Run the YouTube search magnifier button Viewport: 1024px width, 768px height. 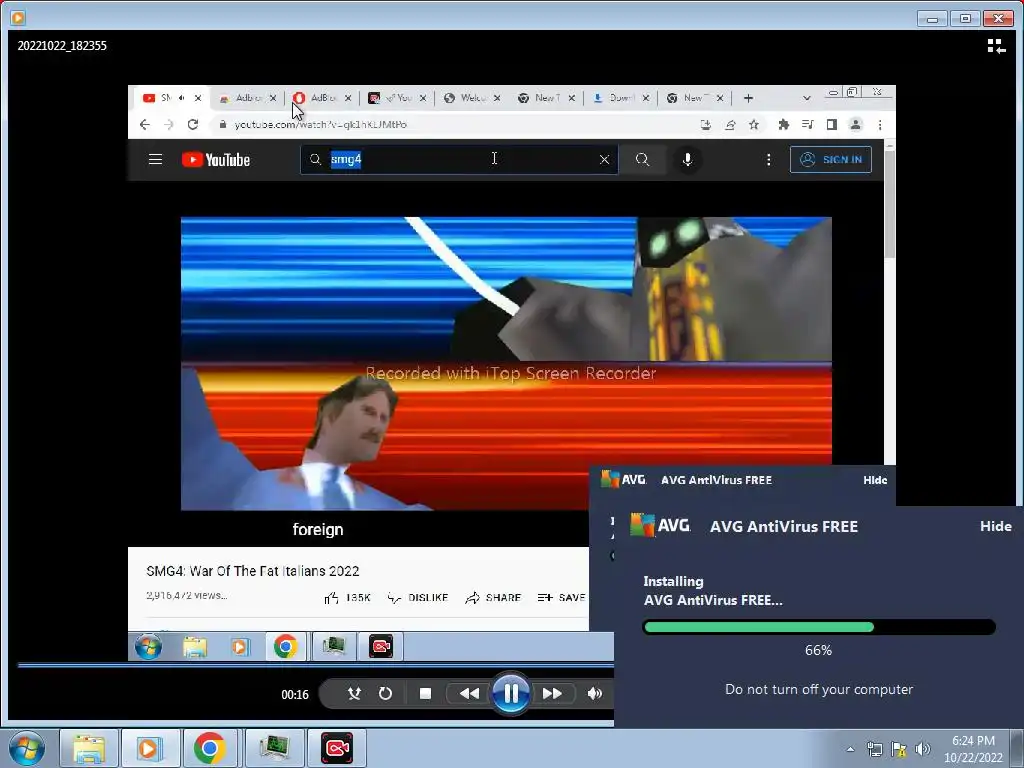click(x=643, y=159)
